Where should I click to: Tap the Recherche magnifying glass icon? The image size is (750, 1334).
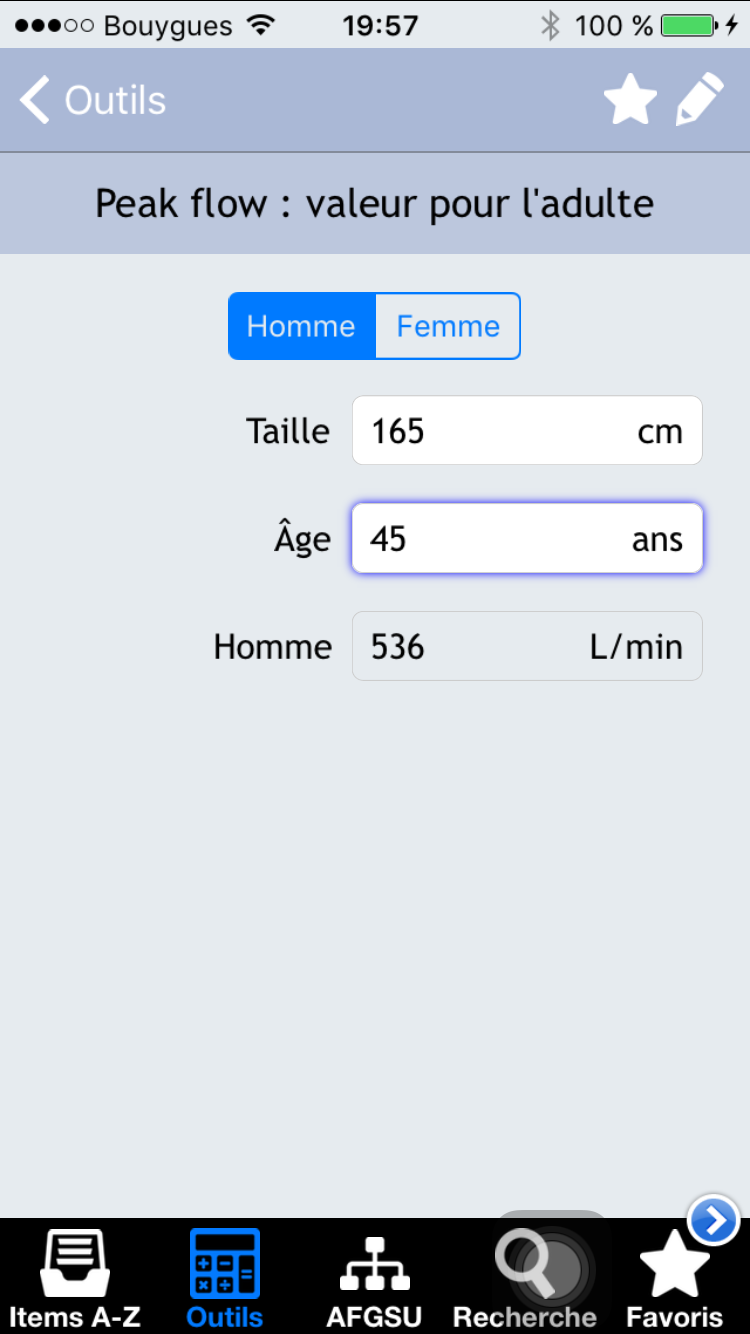coord(526,1263)
